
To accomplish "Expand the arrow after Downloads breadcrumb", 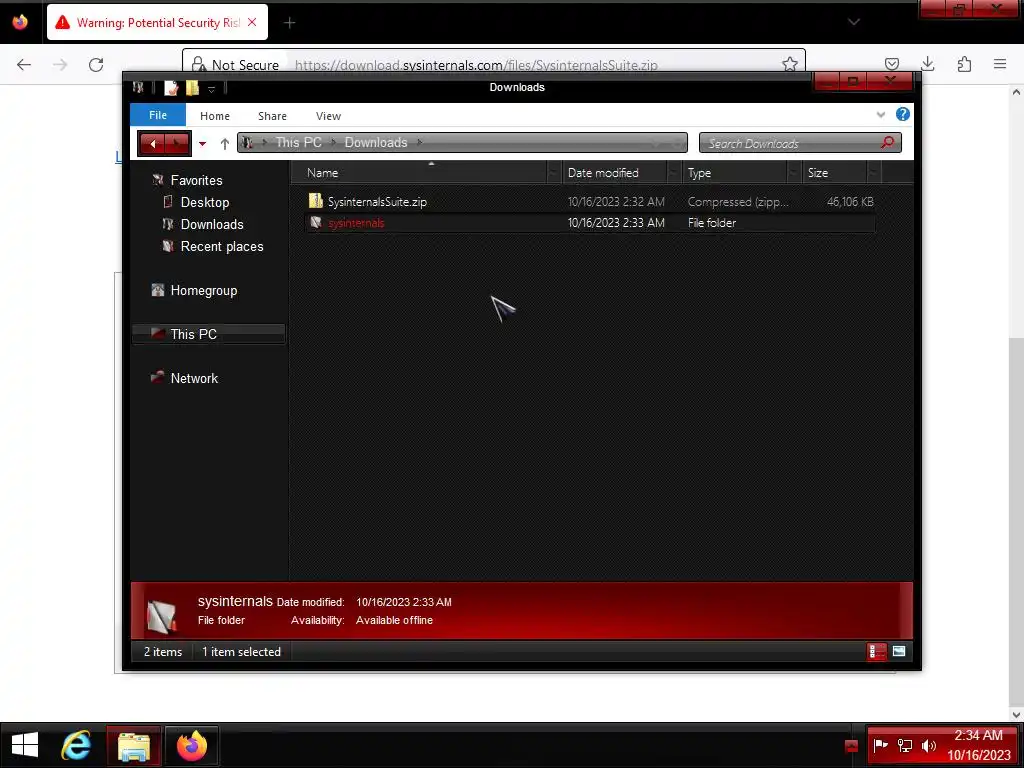I will pyautogui.click(x=420, y=142).
